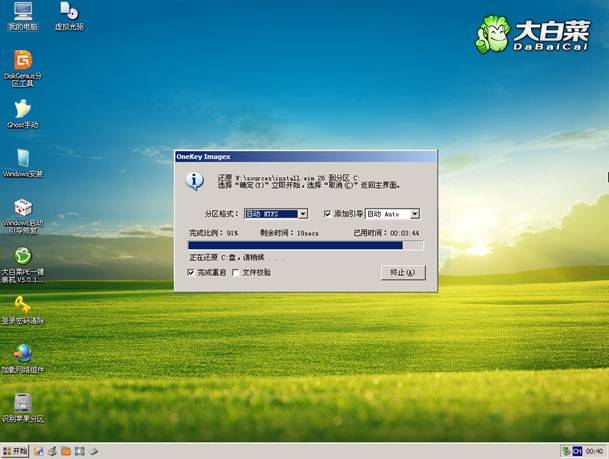Expand the 分区格式 NTFS dropdown

[x=302, y=214]
